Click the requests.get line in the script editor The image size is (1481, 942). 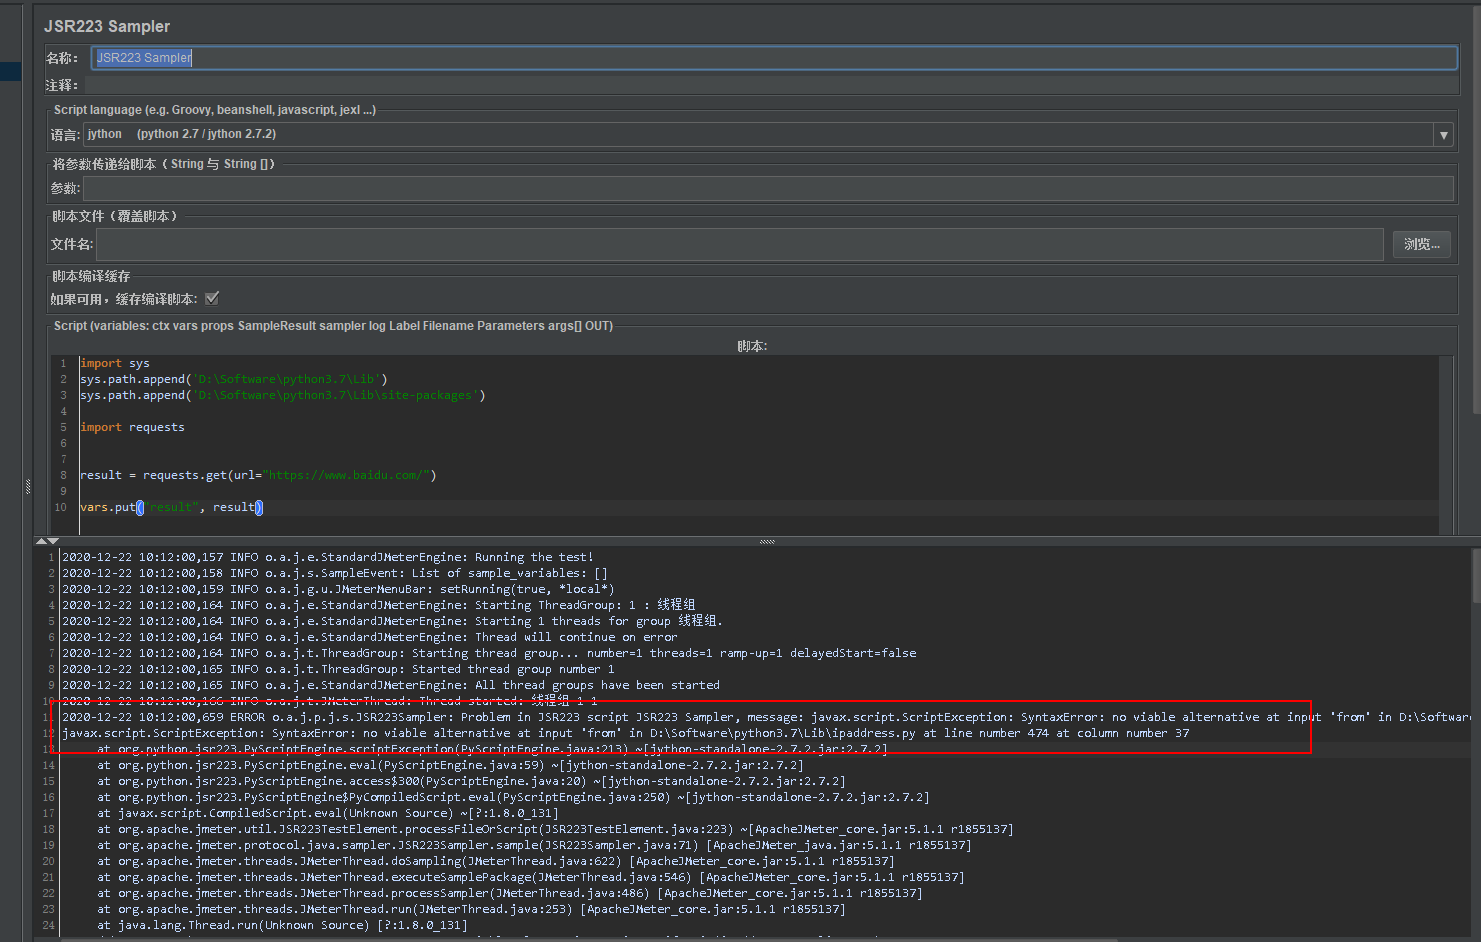click(258, 475)
